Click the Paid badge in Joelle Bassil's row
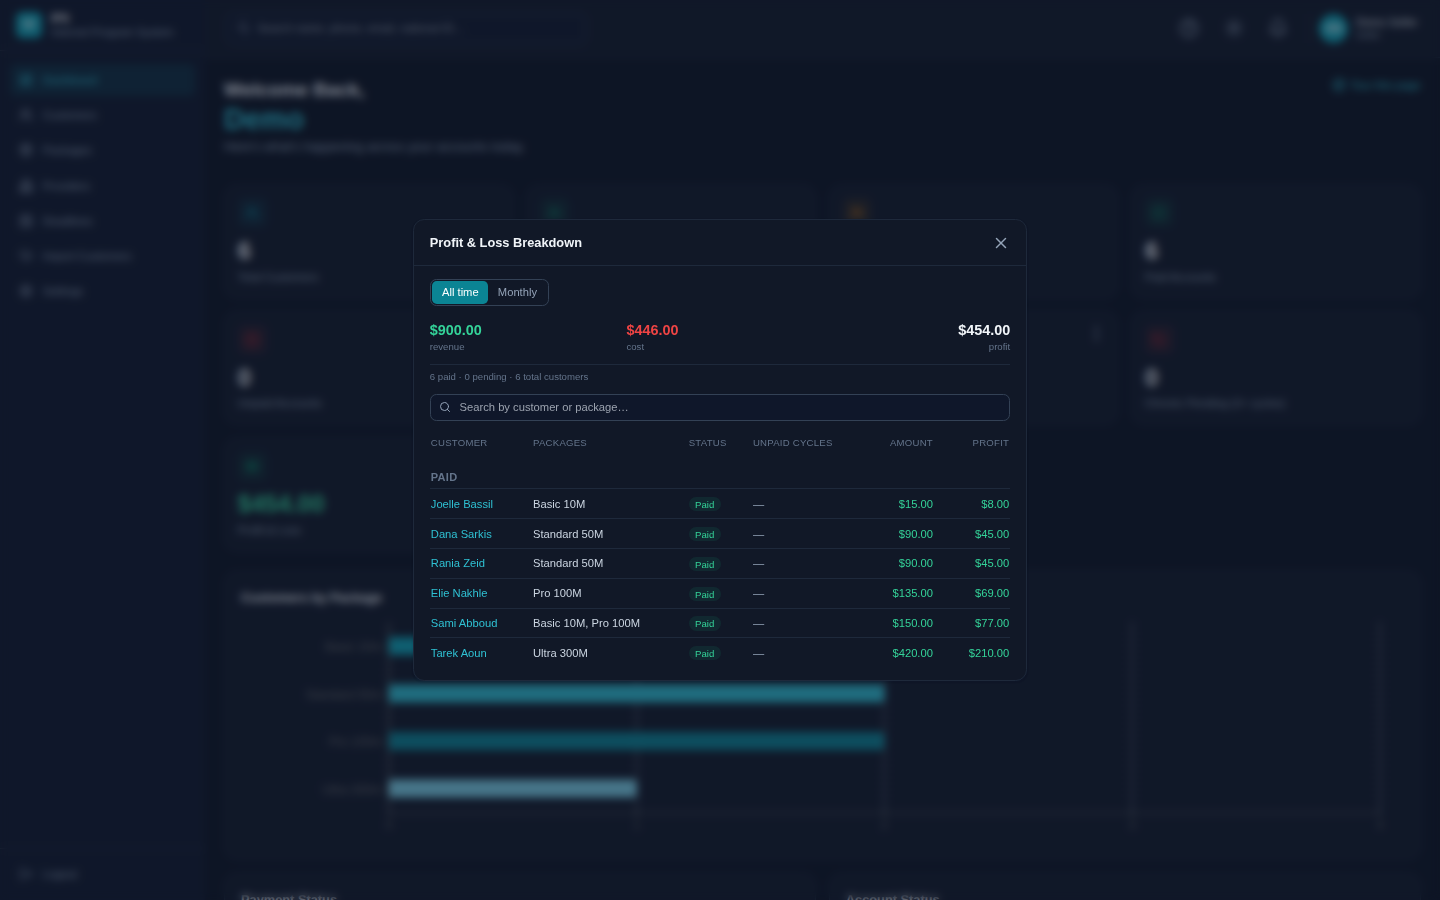 pyautogui.click(x=705, y=505)
